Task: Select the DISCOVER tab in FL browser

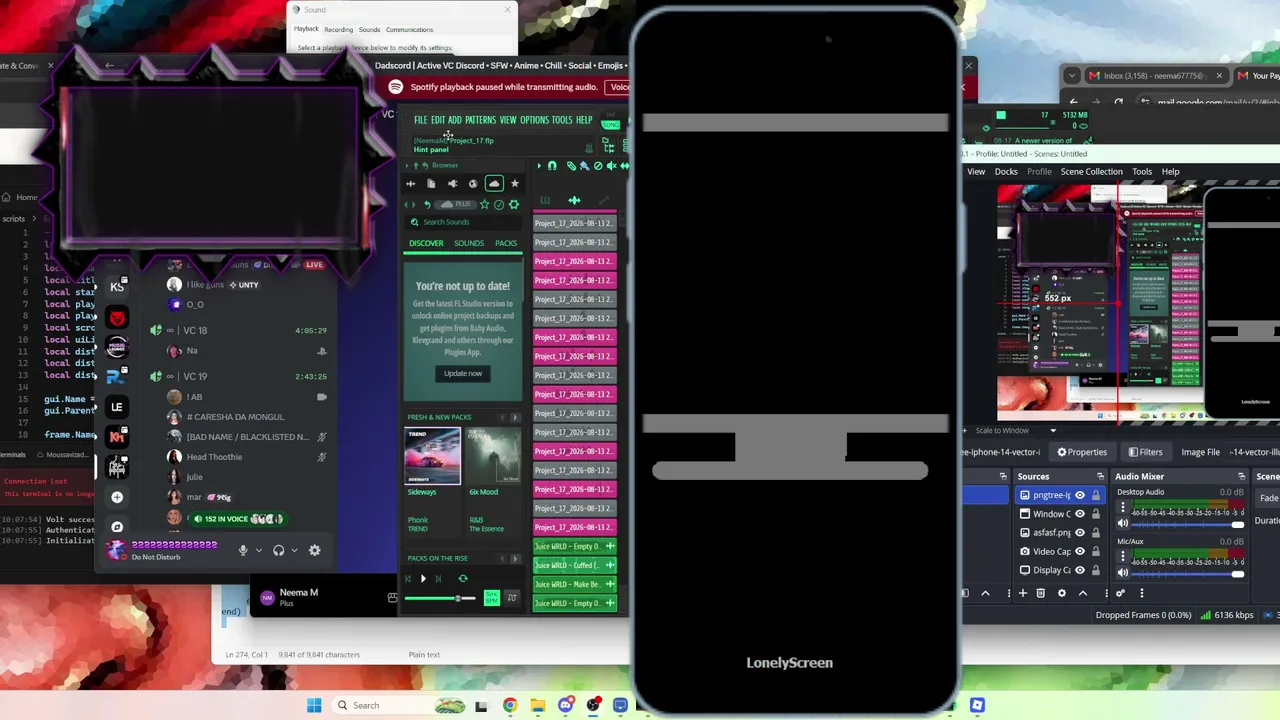Action: pyautogui.click(x=426, y=243)
